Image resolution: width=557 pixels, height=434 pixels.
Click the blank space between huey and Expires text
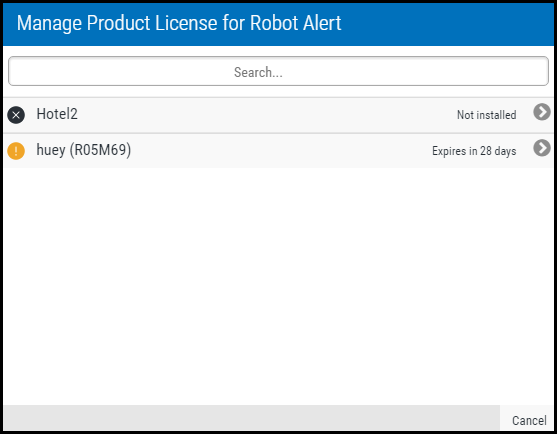click(x=281, y=151)
